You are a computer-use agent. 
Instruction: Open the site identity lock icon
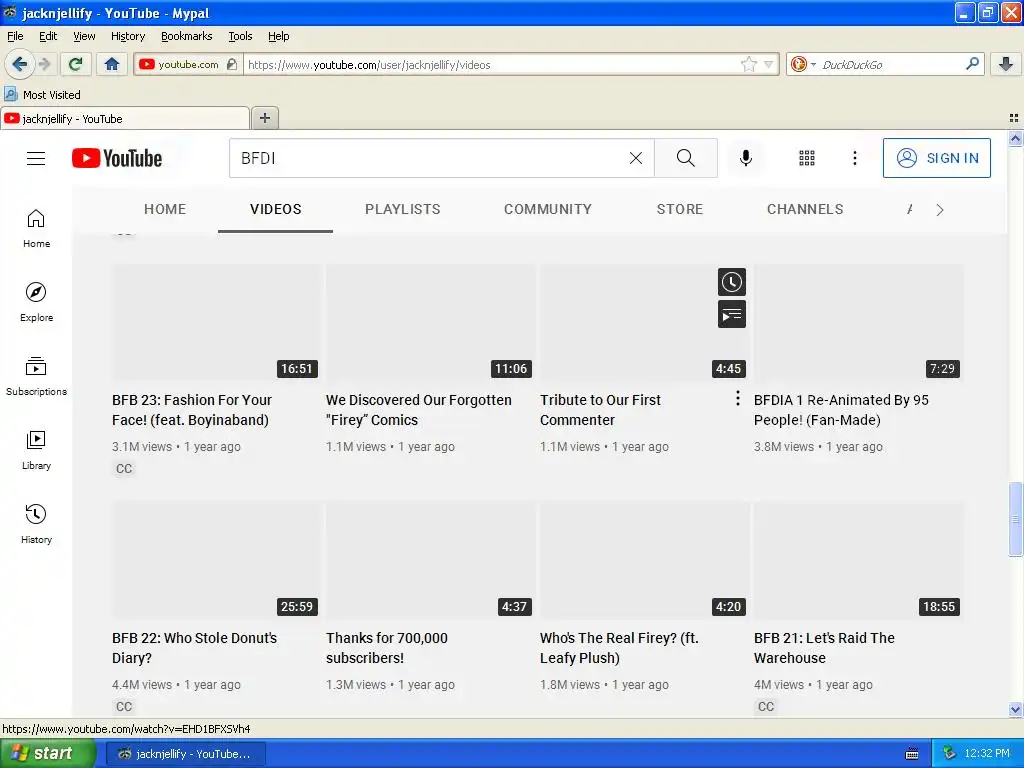[232, 64]
